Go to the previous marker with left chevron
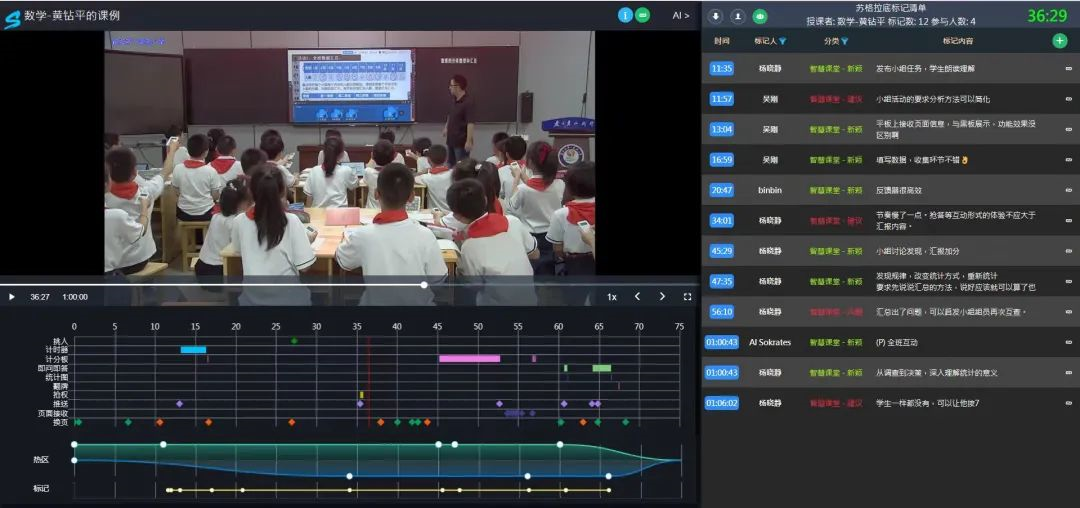 [637, 297]
